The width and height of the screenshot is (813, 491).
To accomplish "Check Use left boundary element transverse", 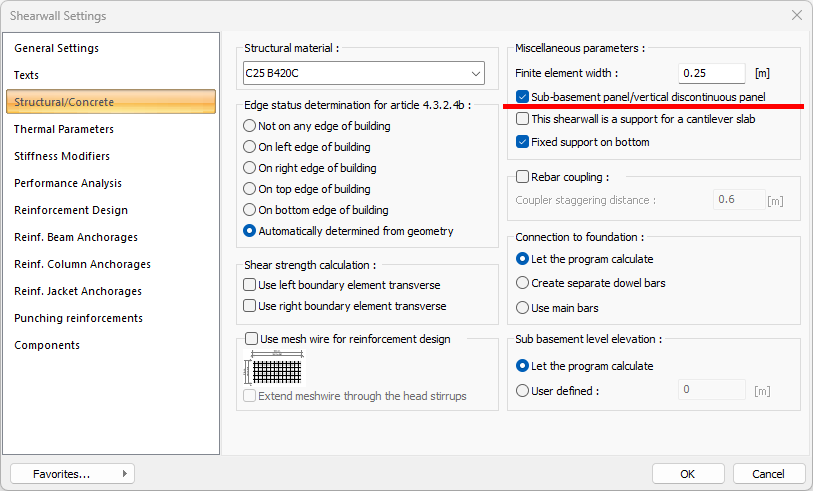I will 250,285.
